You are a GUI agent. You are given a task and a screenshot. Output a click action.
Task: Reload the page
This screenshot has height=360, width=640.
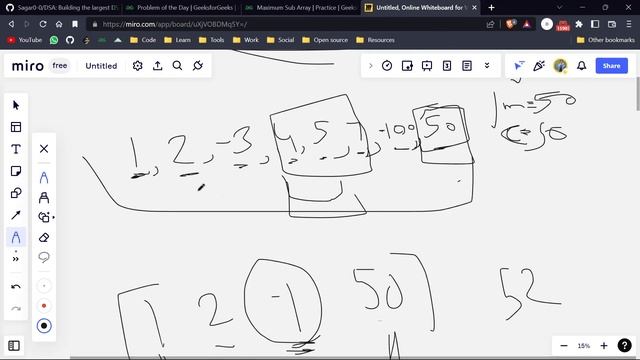tap(43, 24)
